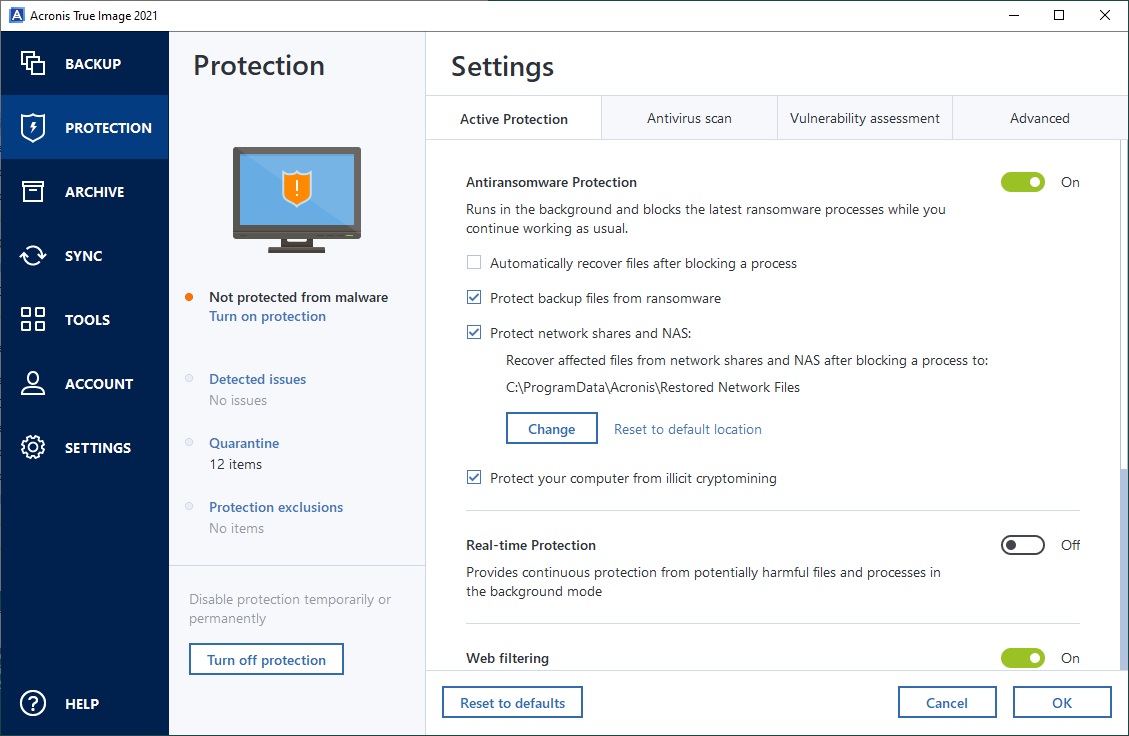Turn off the Antiransomware Protection switch

(x=1022, y=182)
